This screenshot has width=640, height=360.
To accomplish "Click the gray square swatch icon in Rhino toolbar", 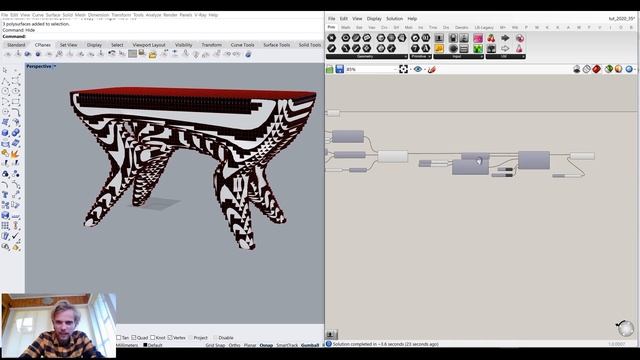I will tap(132, 54).
